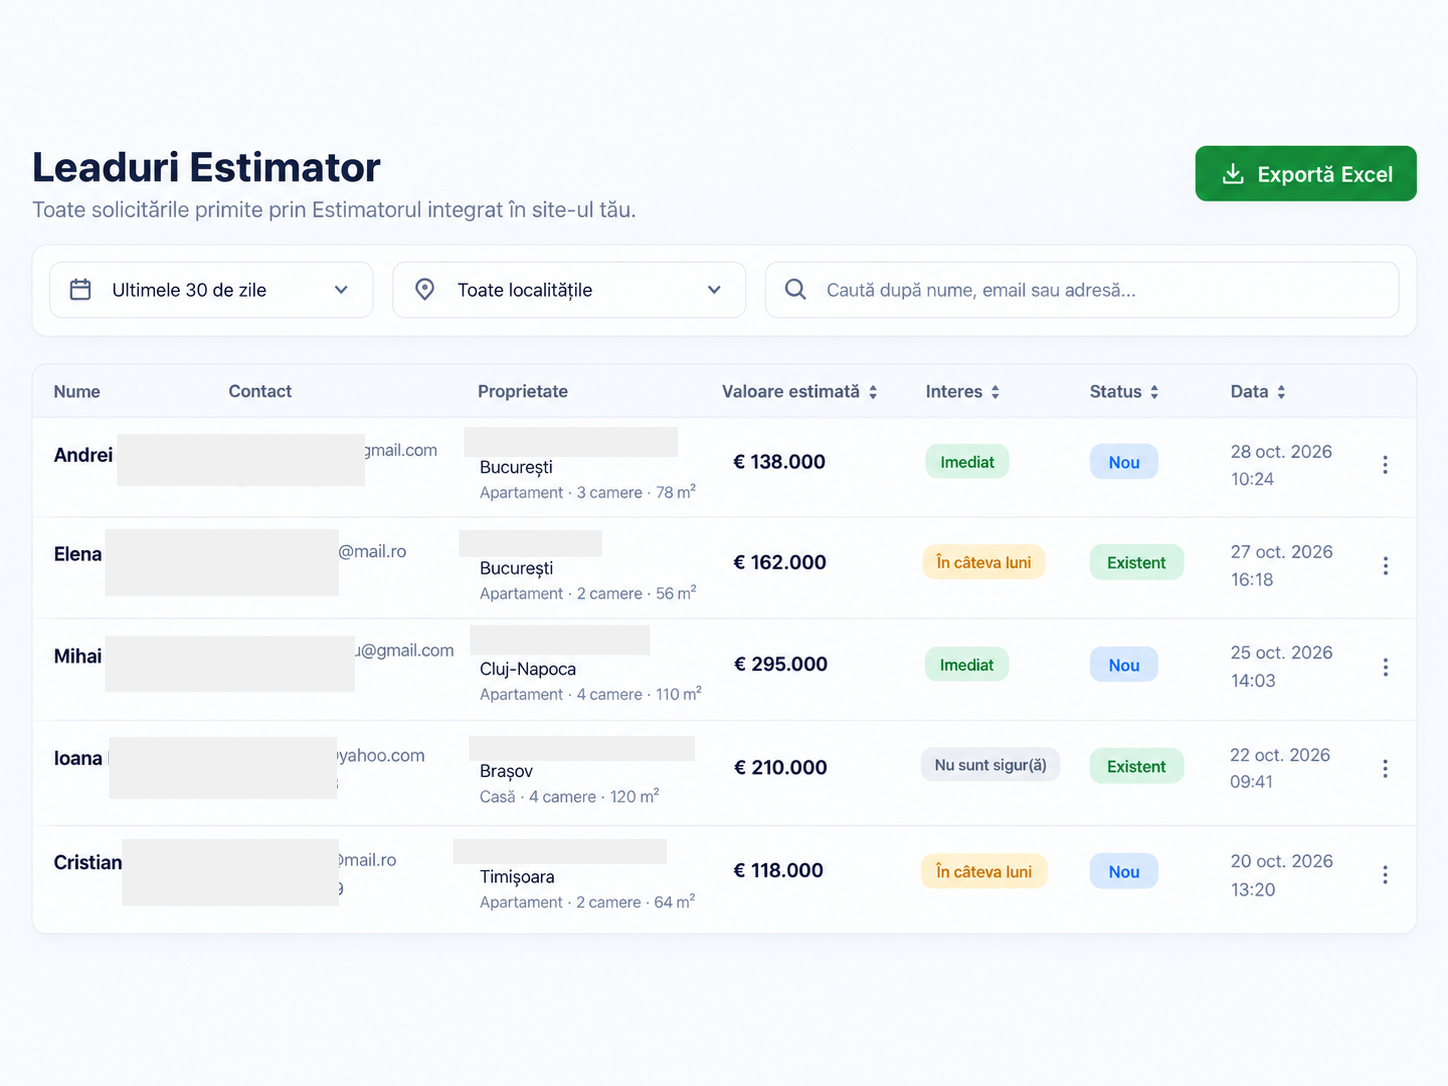Open the actions menu for Cristian
The height and width of the screenshot is (1086, 1448).
pyautogui.click(x=1385, y=875)
